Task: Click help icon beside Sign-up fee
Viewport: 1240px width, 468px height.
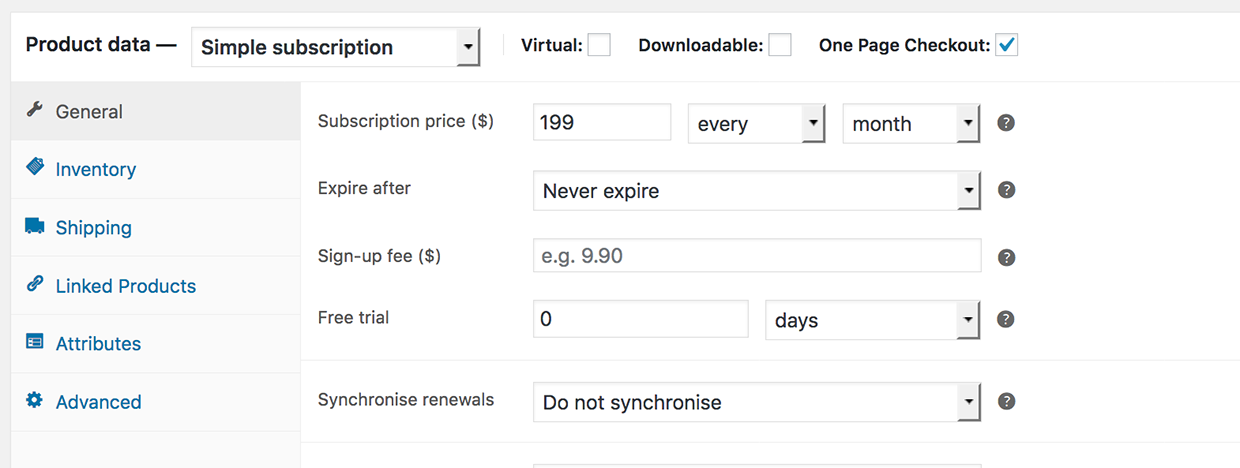Action: click(x=1007, y=257)
